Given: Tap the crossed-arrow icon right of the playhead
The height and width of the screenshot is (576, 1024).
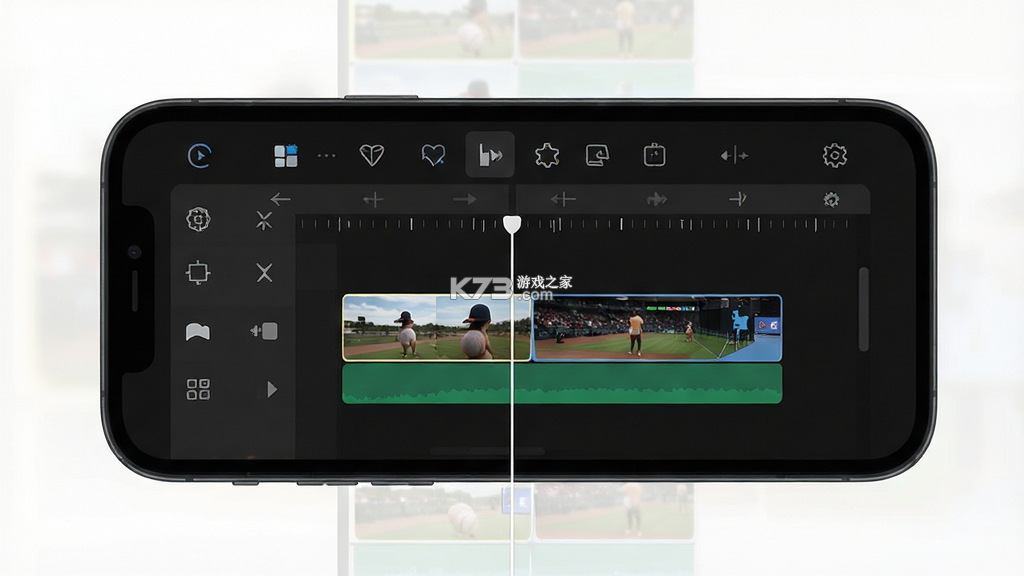Looking at the screenshot, I should pos(563,199).
